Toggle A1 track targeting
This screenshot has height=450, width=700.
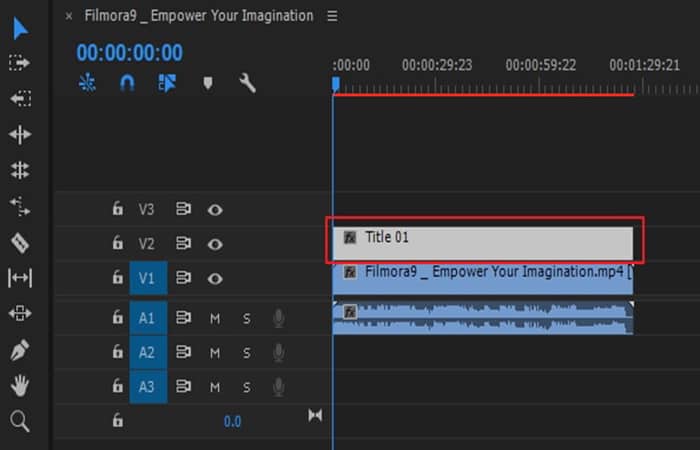(x=148, y=318)
